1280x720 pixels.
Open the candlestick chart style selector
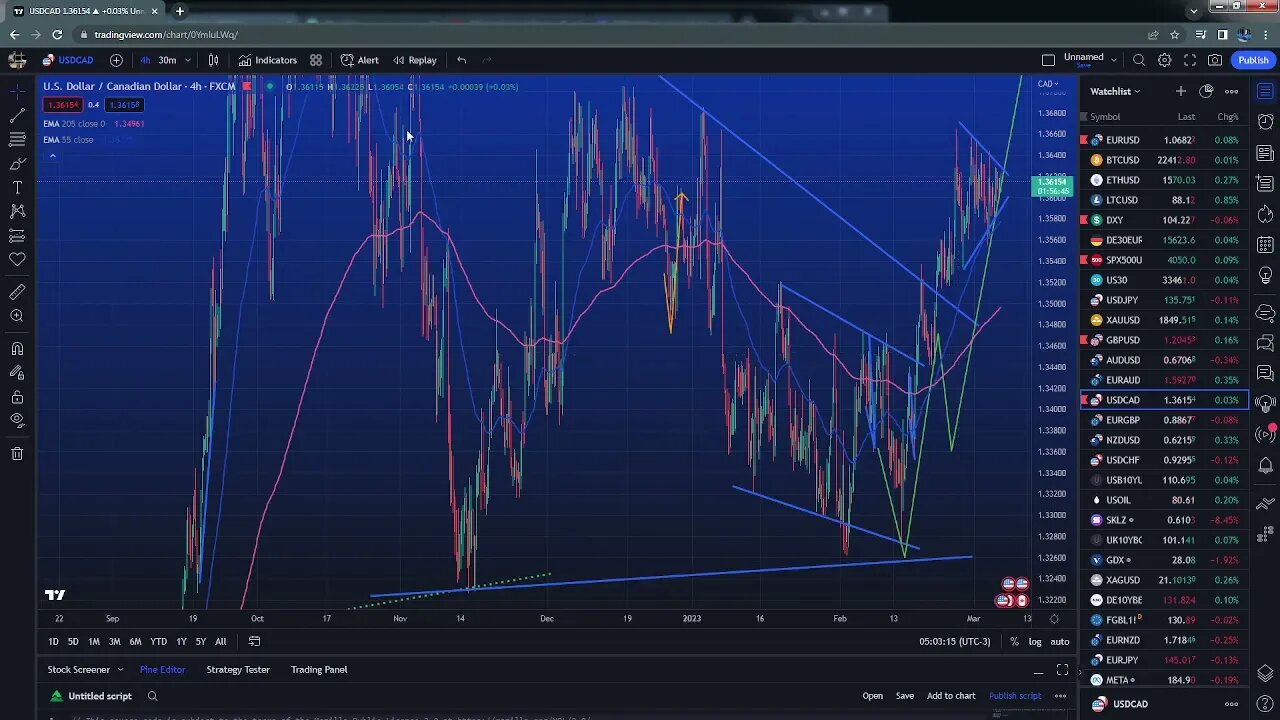(x=213, y=60)
